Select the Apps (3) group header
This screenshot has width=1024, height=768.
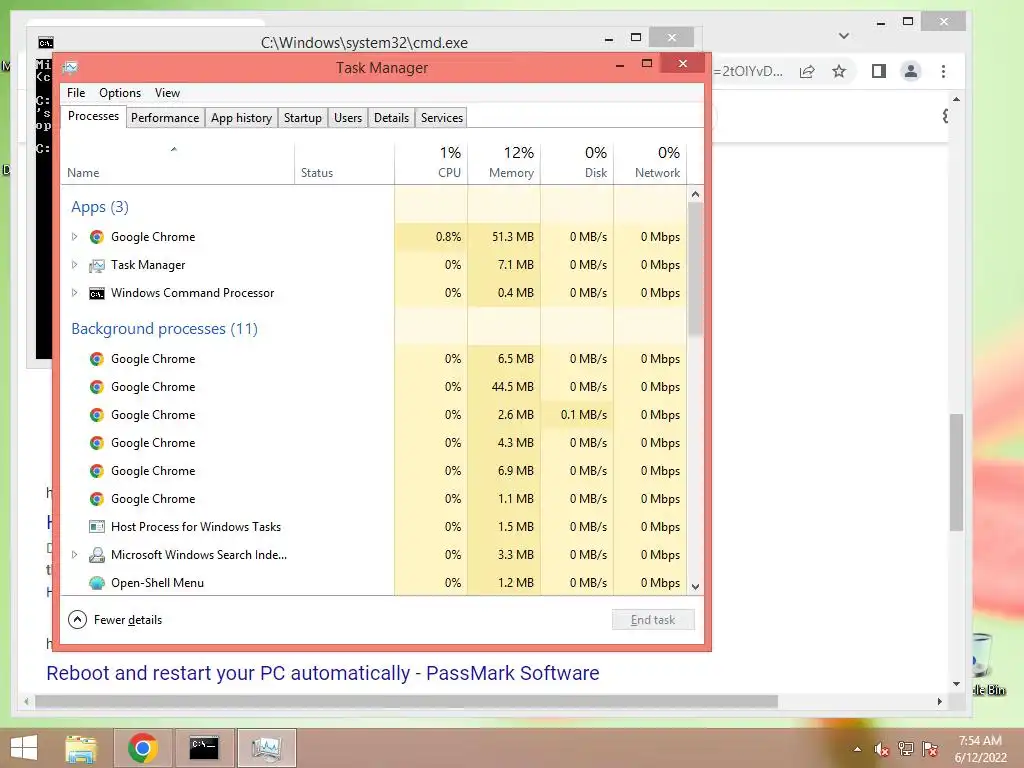(x=100, y=207)
